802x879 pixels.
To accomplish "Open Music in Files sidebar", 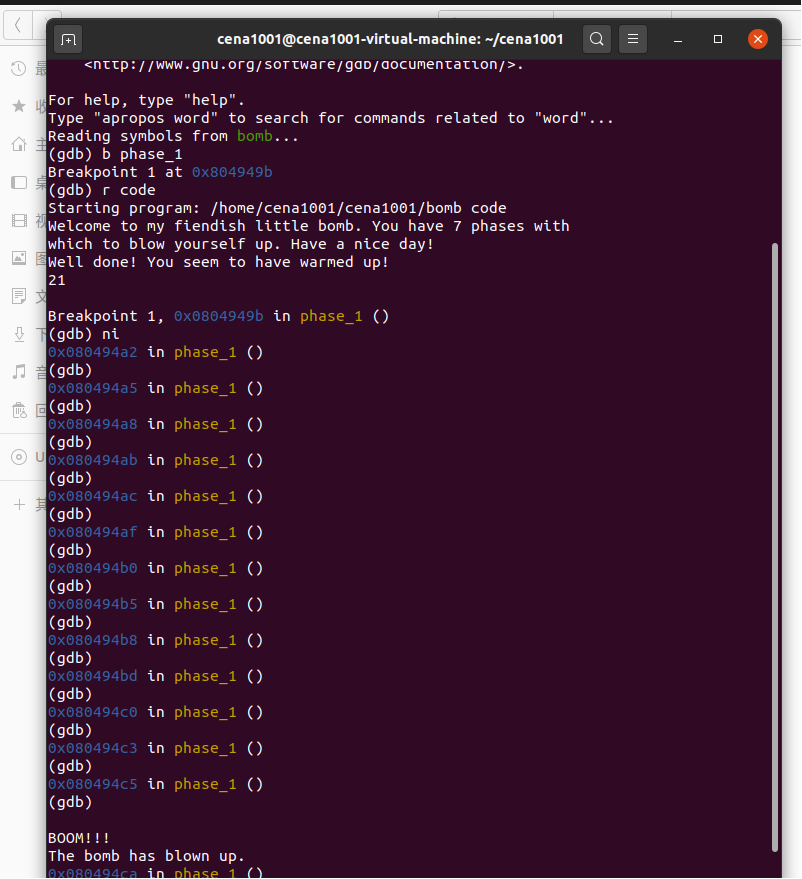I will 19,372.
